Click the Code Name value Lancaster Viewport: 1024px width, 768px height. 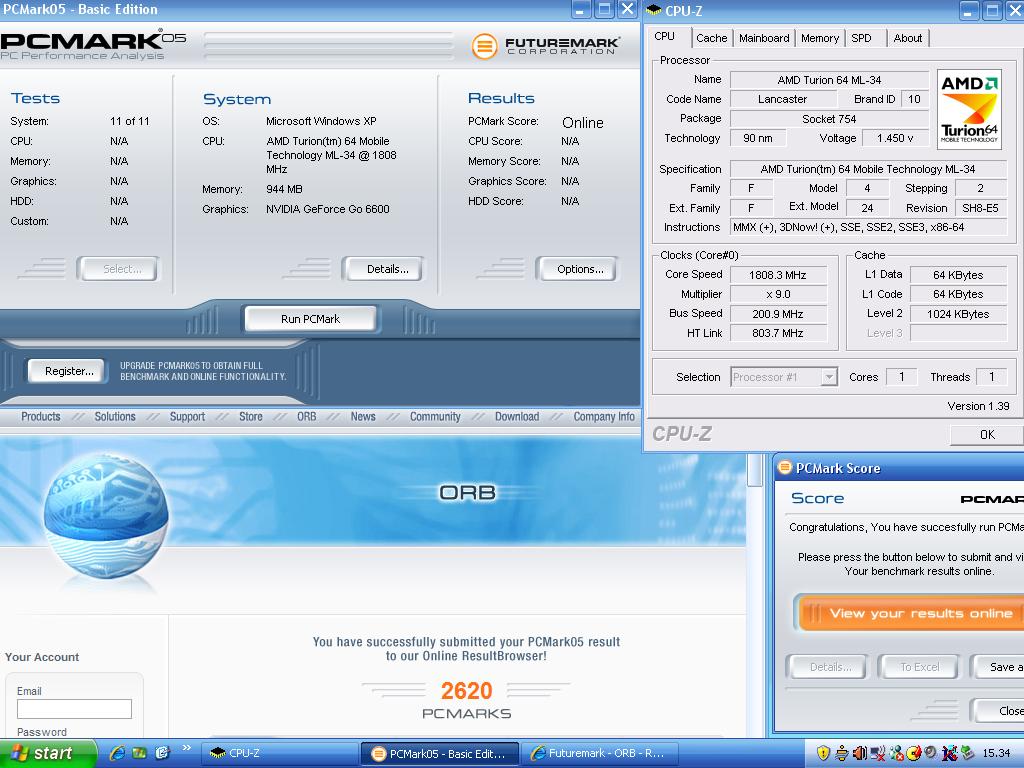[x=782, y=99]
